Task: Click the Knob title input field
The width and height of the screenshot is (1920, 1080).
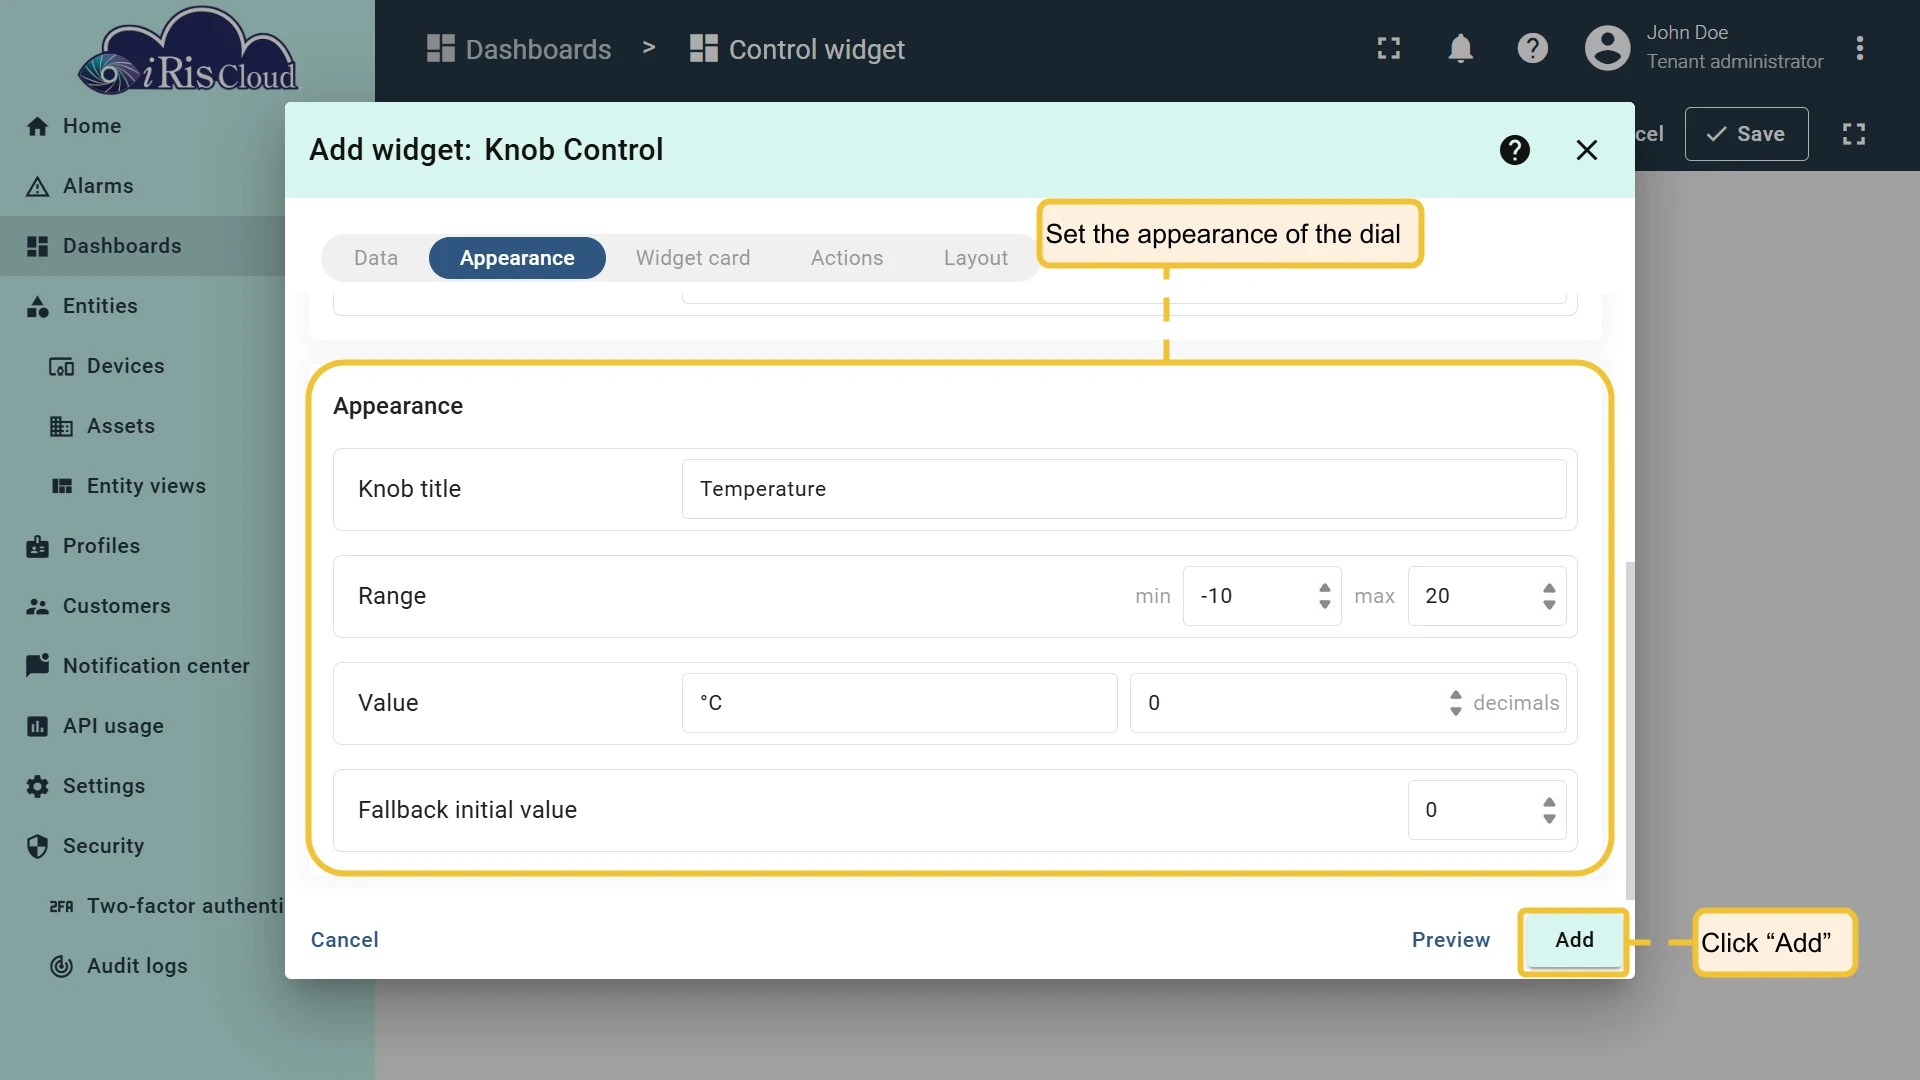Action: click(x=1124, y=489)
